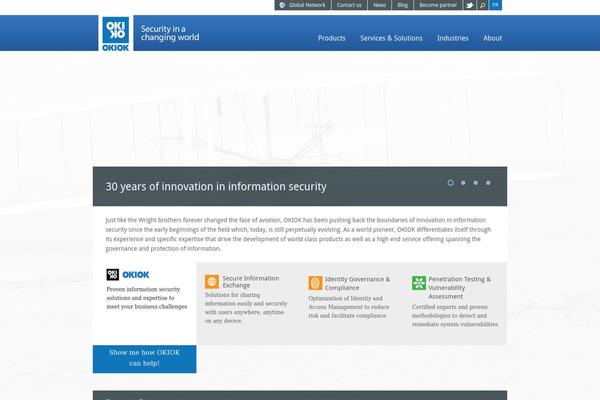This screenshot has width=600, height=400.
Task: Open the Contact us page
Action: coord(349,5)
